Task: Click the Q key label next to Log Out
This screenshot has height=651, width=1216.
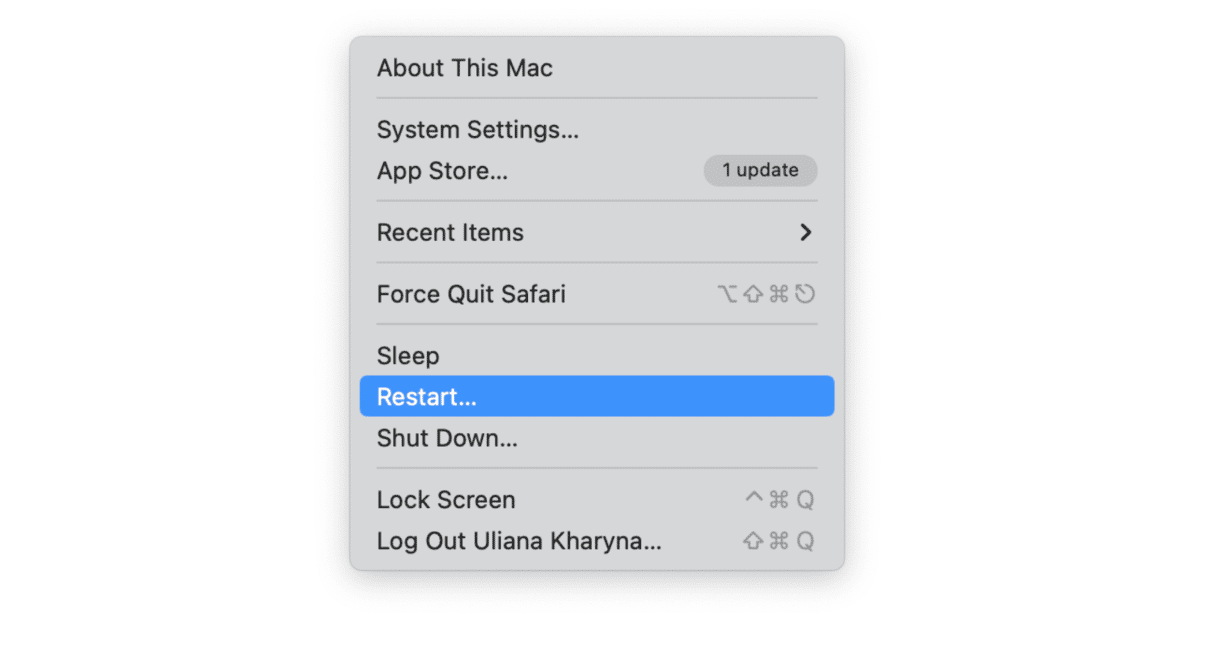Action: pos(806,541)
